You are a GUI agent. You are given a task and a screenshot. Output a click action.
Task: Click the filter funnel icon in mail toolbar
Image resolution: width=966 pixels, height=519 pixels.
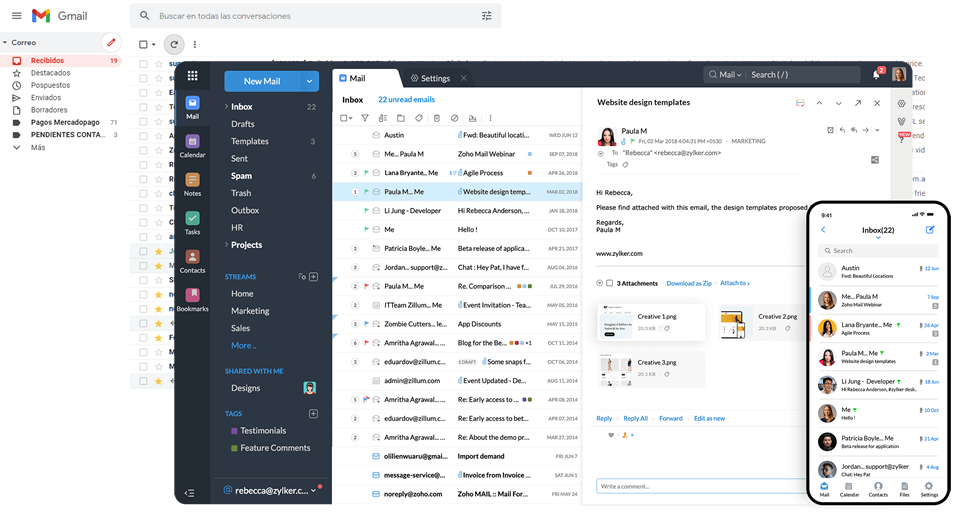click(x=365, y=118)
